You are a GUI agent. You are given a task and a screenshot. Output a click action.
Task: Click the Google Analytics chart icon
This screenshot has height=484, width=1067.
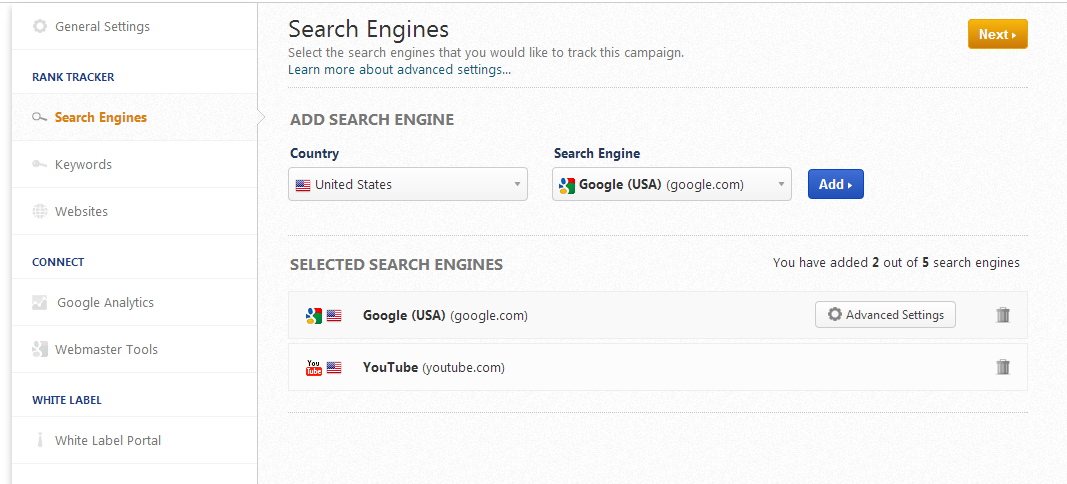[x=40, y=303]
